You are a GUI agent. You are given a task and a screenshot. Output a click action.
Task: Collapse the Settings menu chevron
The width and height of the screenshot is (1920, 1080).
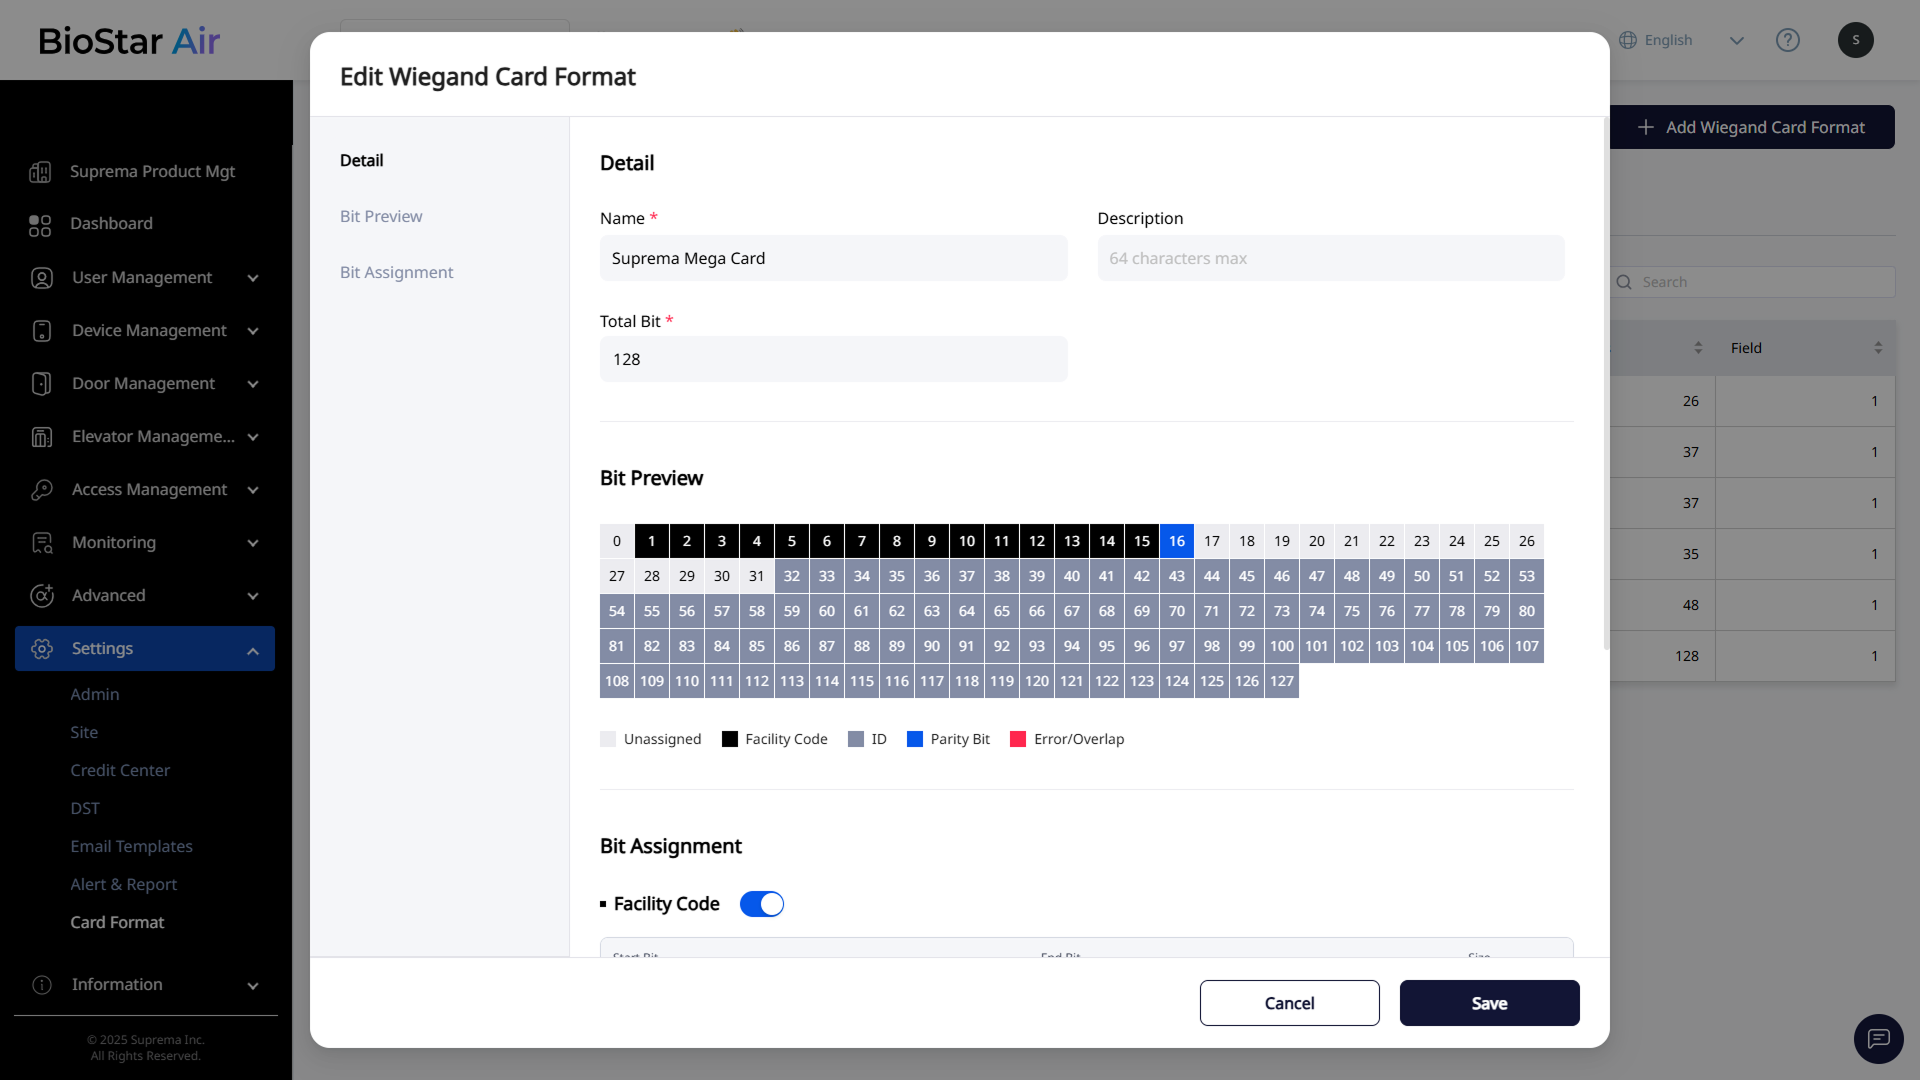click(x=253, y=650)
